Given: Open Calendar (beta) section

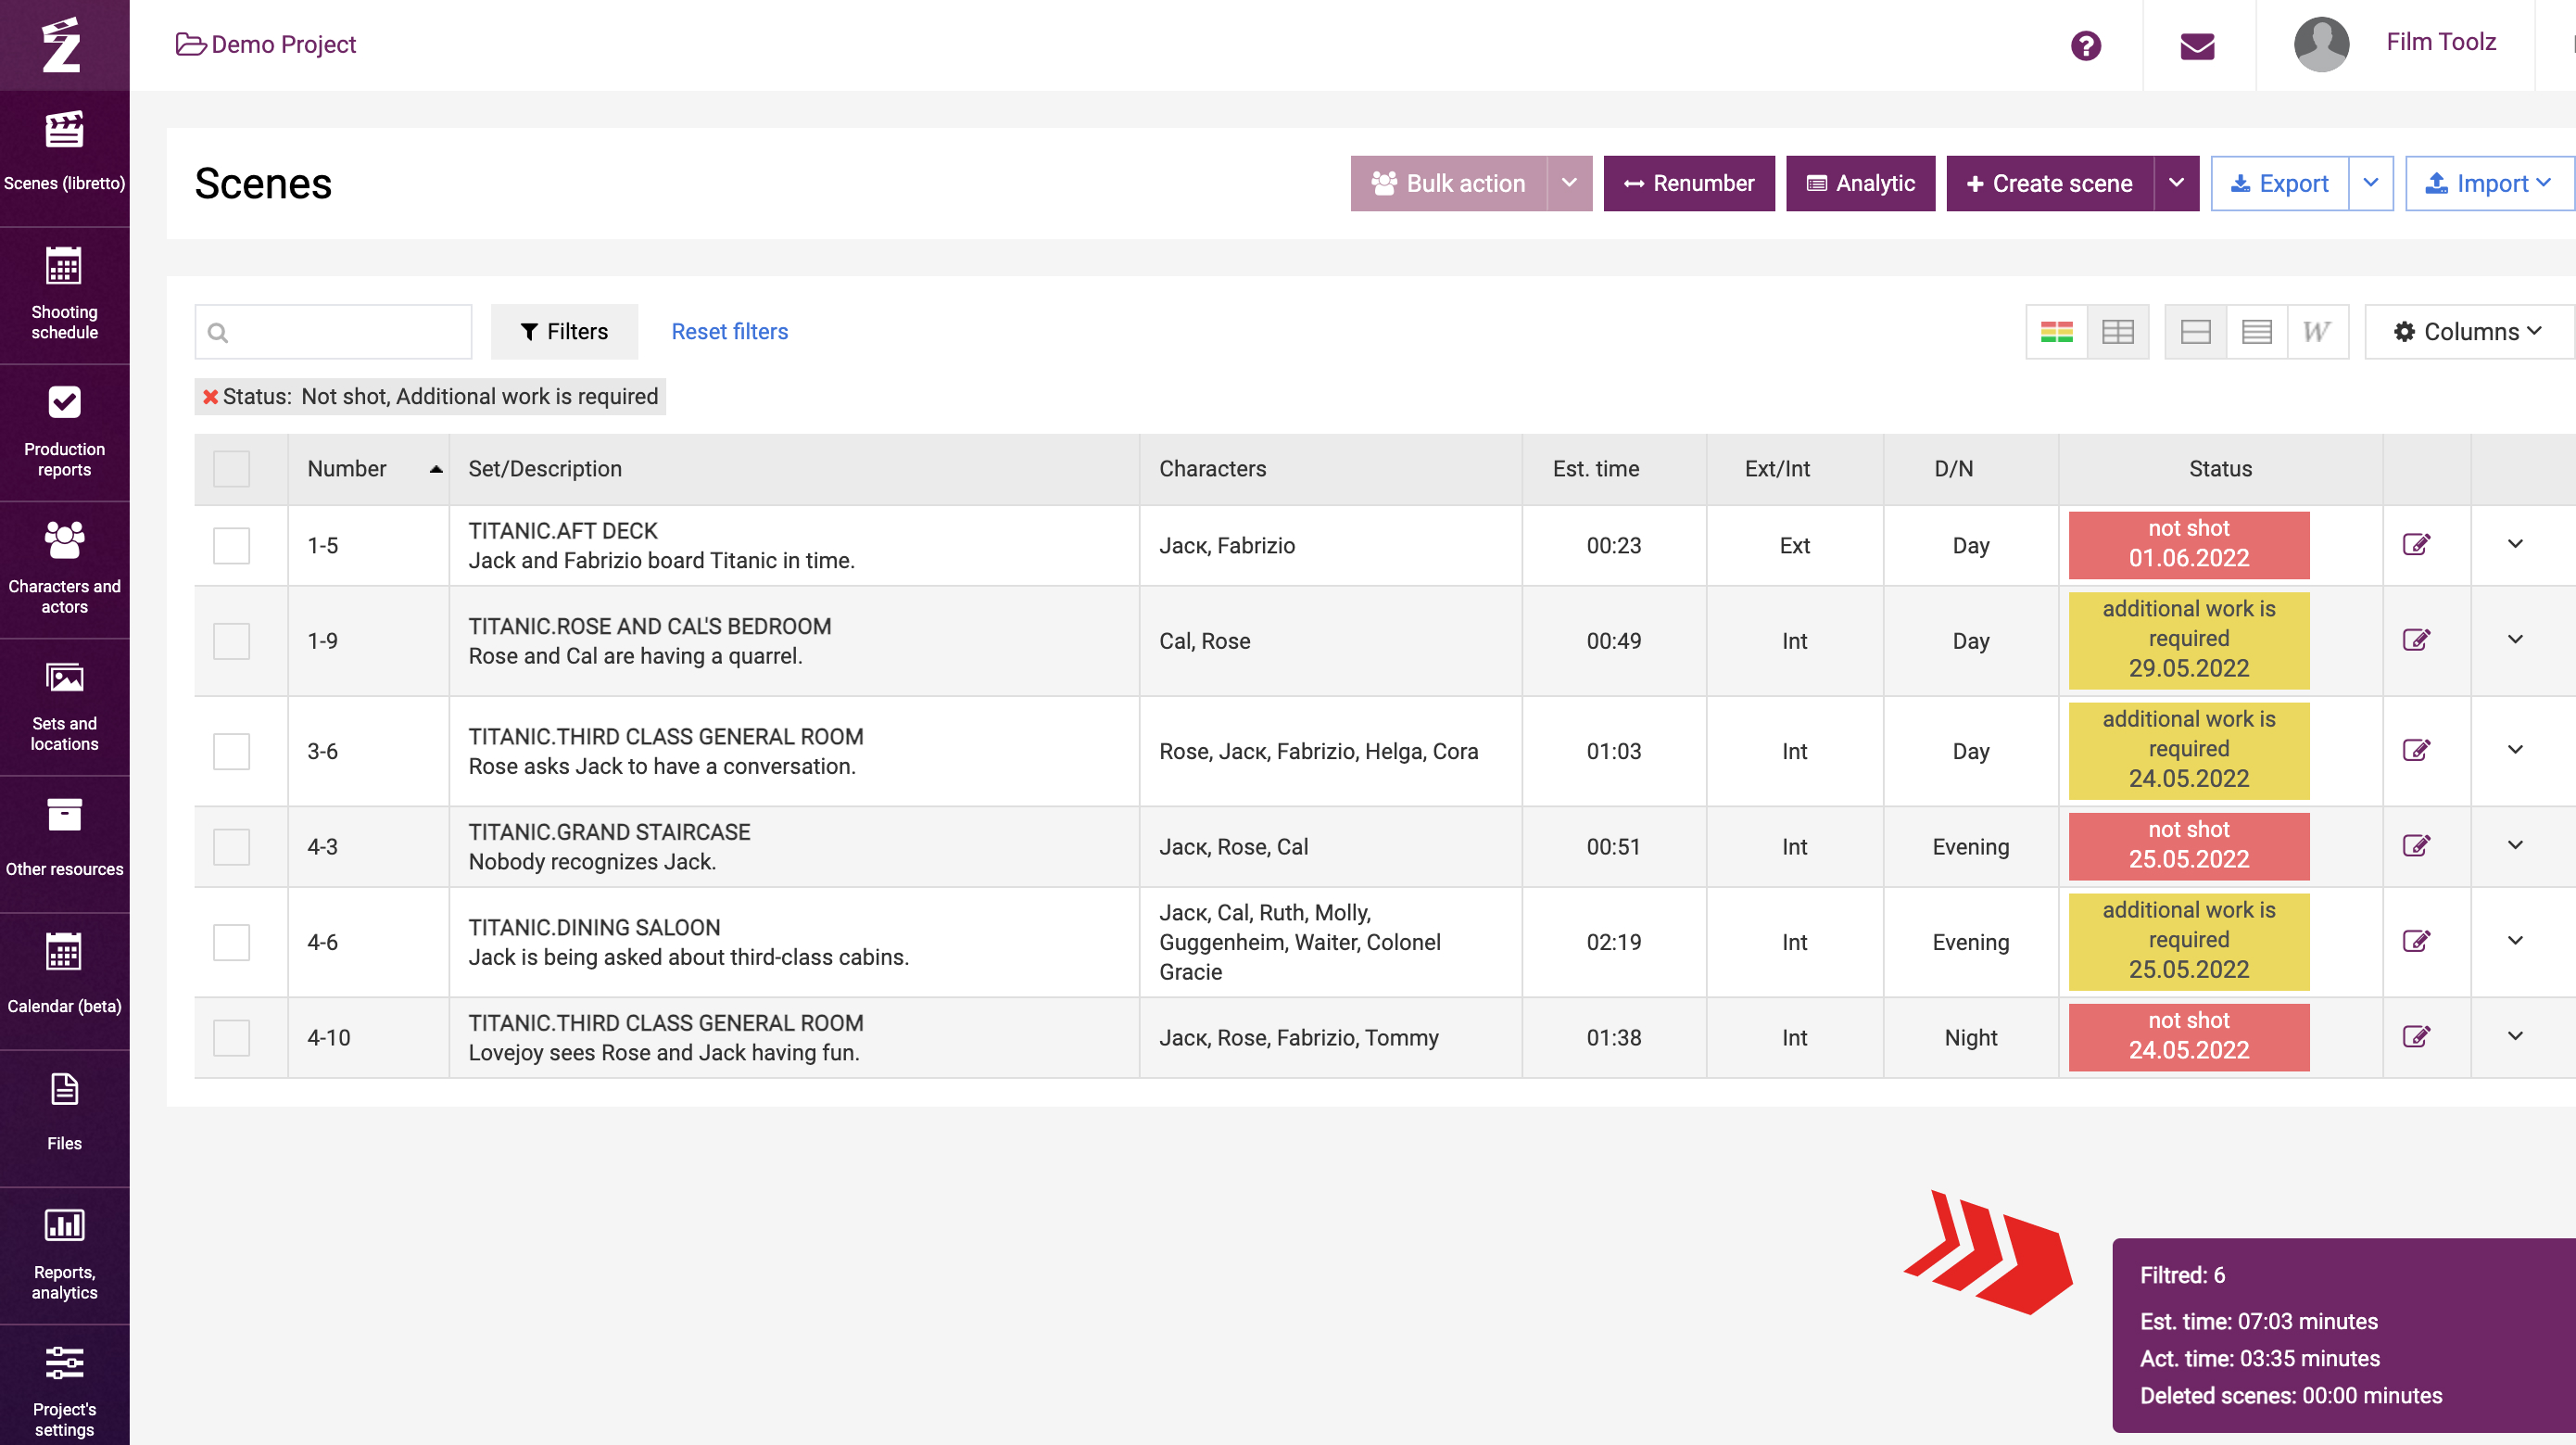Looking at the screenshot, I should click(64, 981).
